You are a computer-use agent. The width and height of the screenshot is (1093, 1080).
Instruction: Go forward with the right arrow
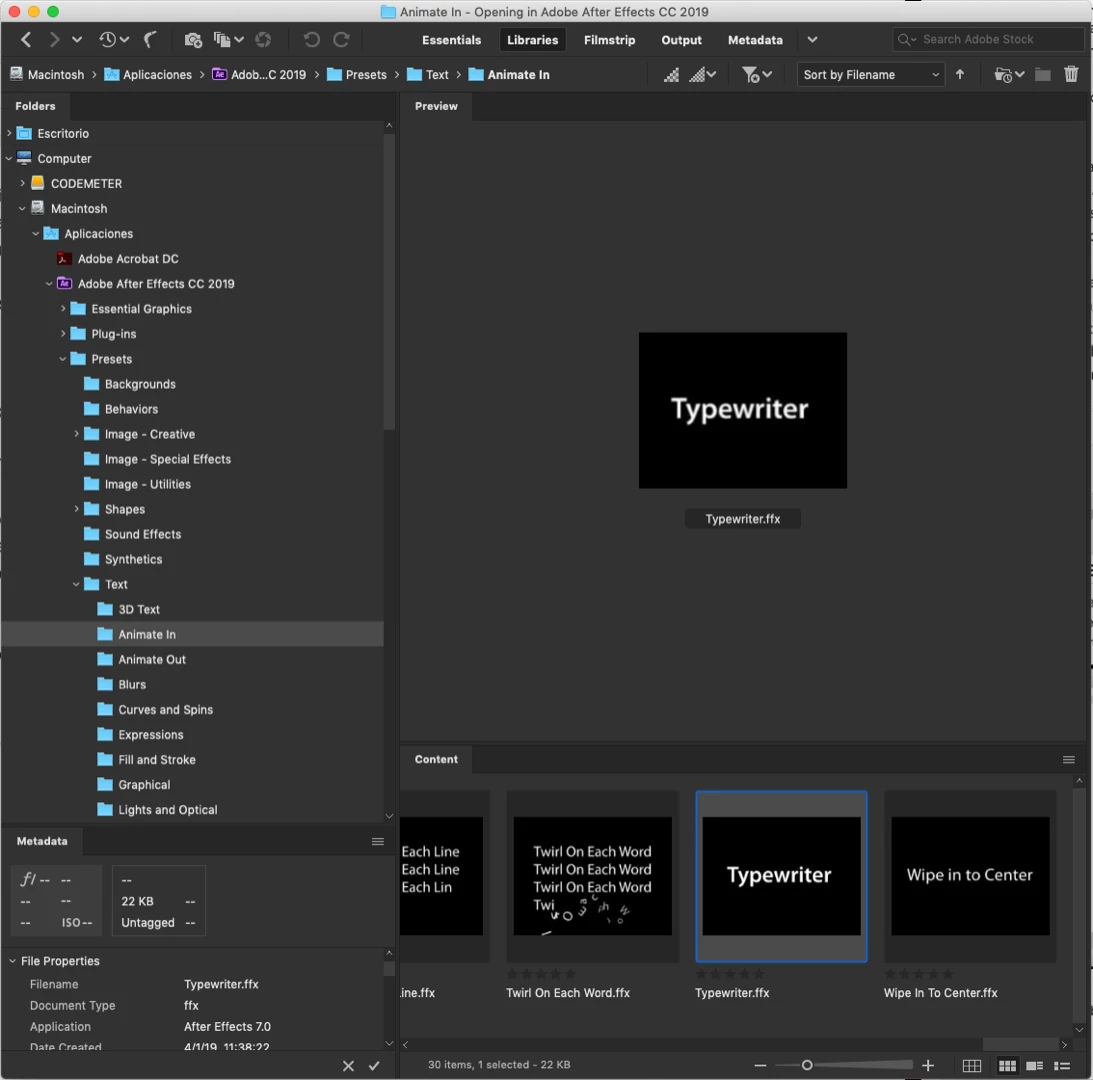(54, 40)
